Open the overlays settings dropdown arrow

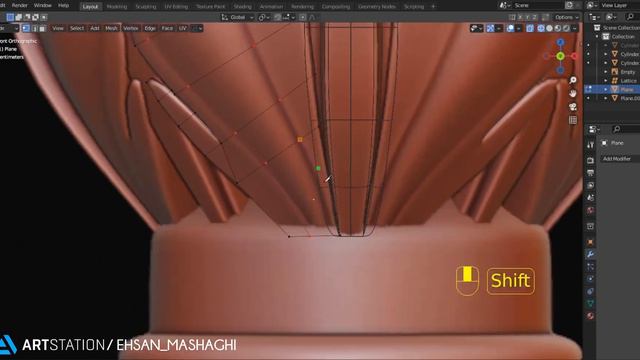click(x=518, y=28)
